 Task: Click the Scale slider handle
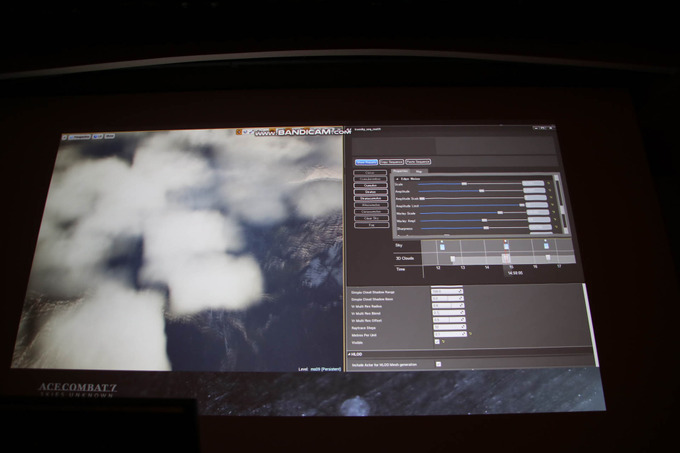pos(464,184)
